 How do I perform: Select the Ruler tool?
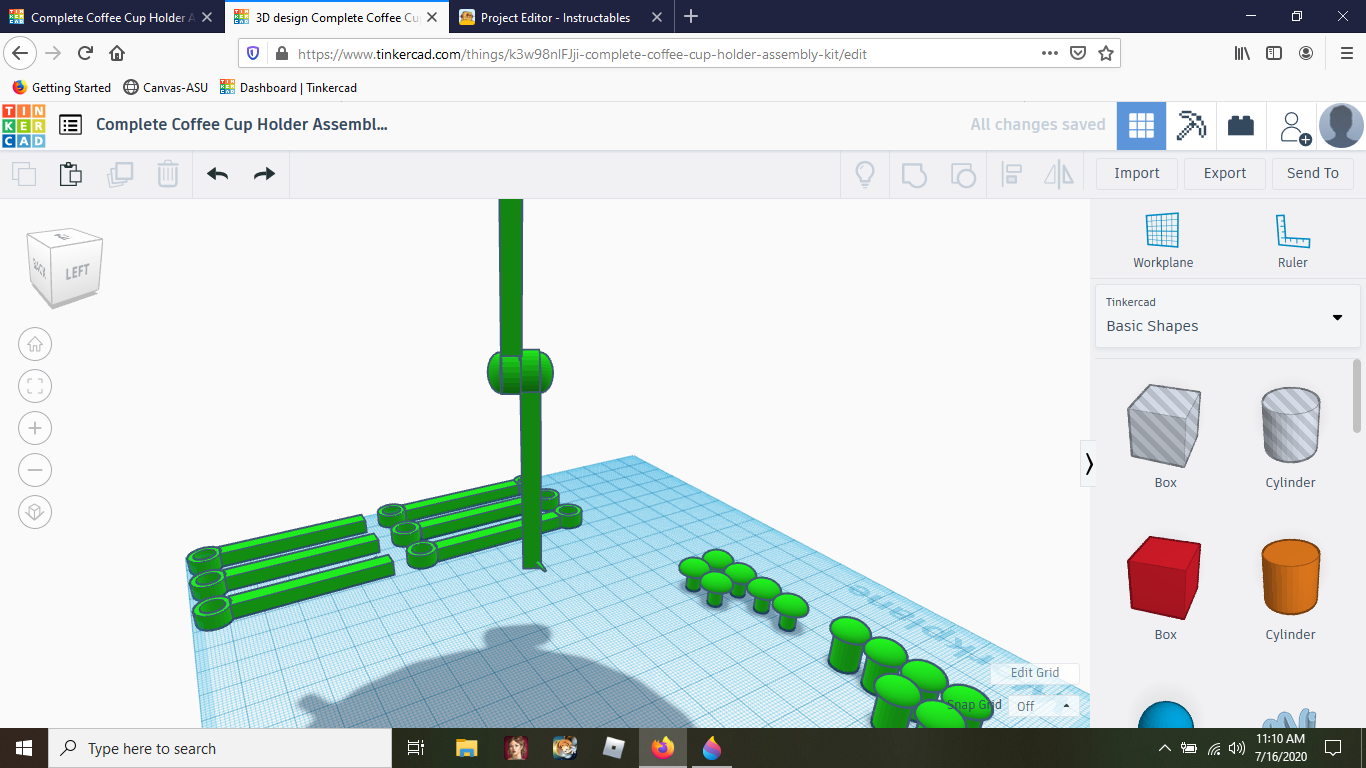pos(1292,241)
